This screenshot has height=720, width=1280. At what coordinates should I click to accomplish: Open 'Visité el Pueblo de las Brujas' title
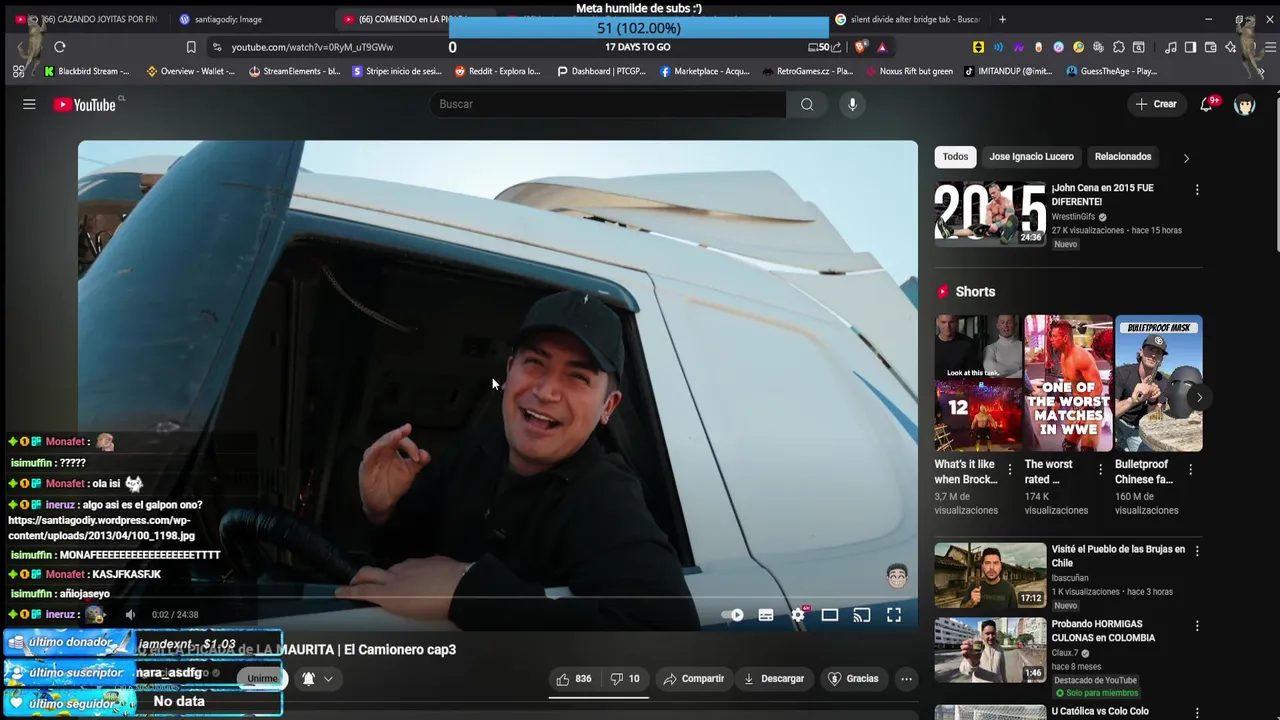(1118, 556)
